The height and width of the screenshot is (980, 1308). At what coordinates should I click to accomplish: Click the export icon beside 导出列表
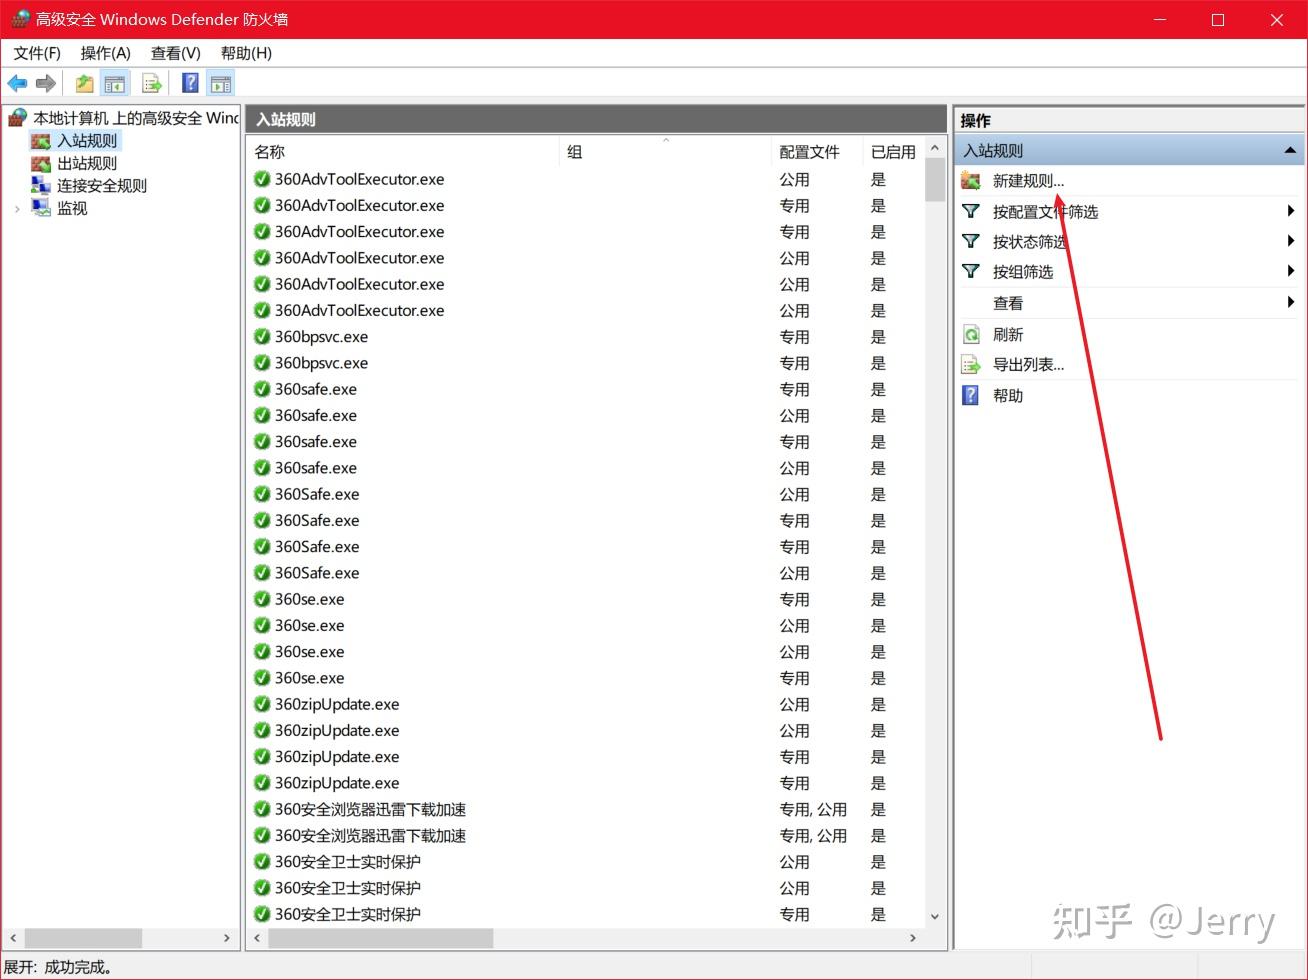[x=971, y=365]
